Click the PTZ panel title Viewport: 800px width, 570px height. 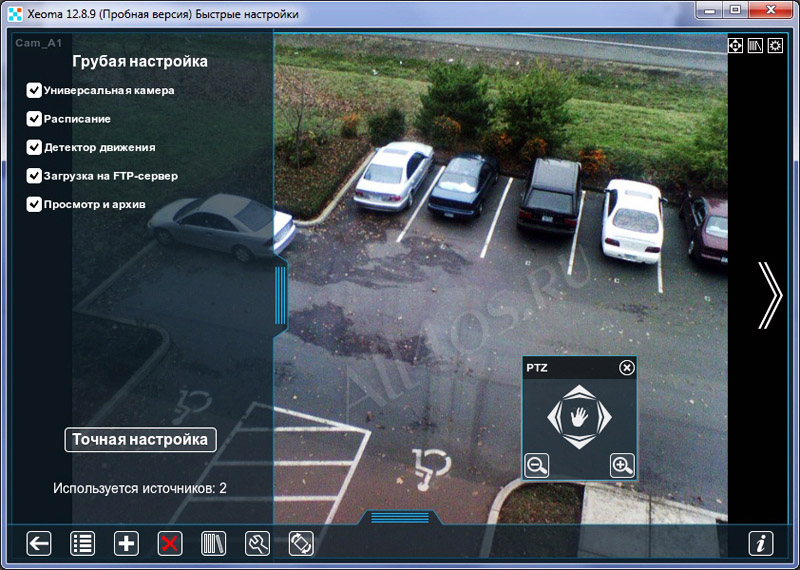pos(537,368)
